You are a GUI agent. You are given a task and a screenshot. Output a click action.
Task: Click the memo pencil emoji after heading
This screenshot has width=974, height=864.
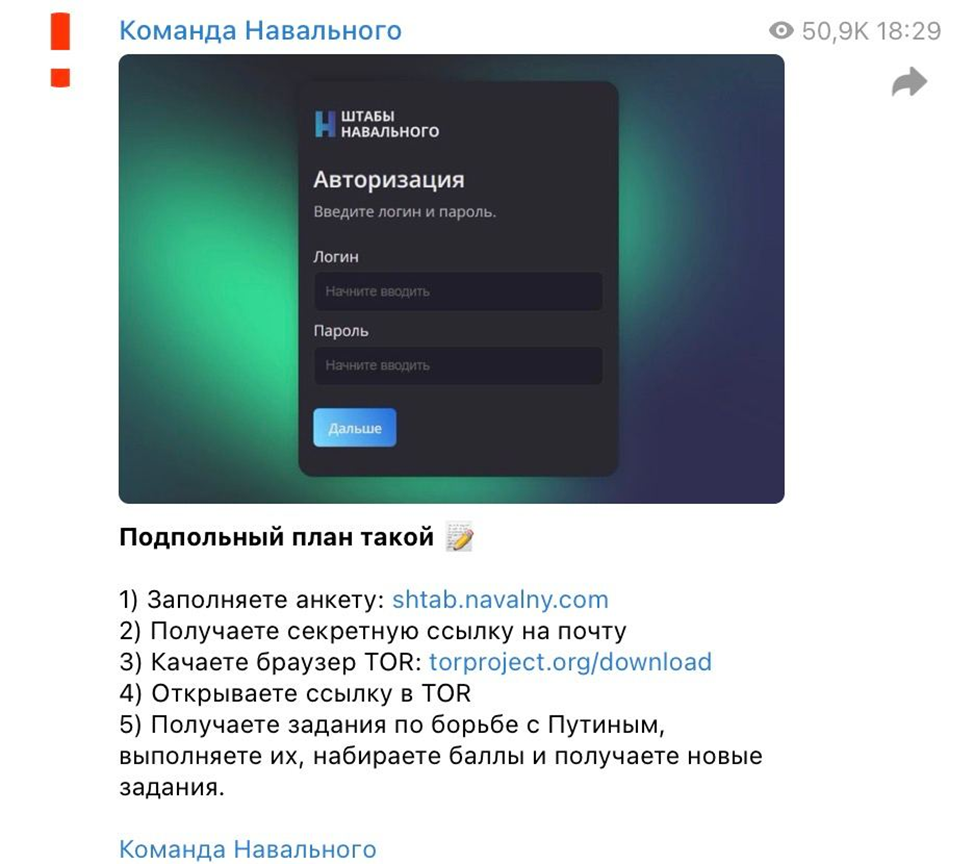click(460, 537)
